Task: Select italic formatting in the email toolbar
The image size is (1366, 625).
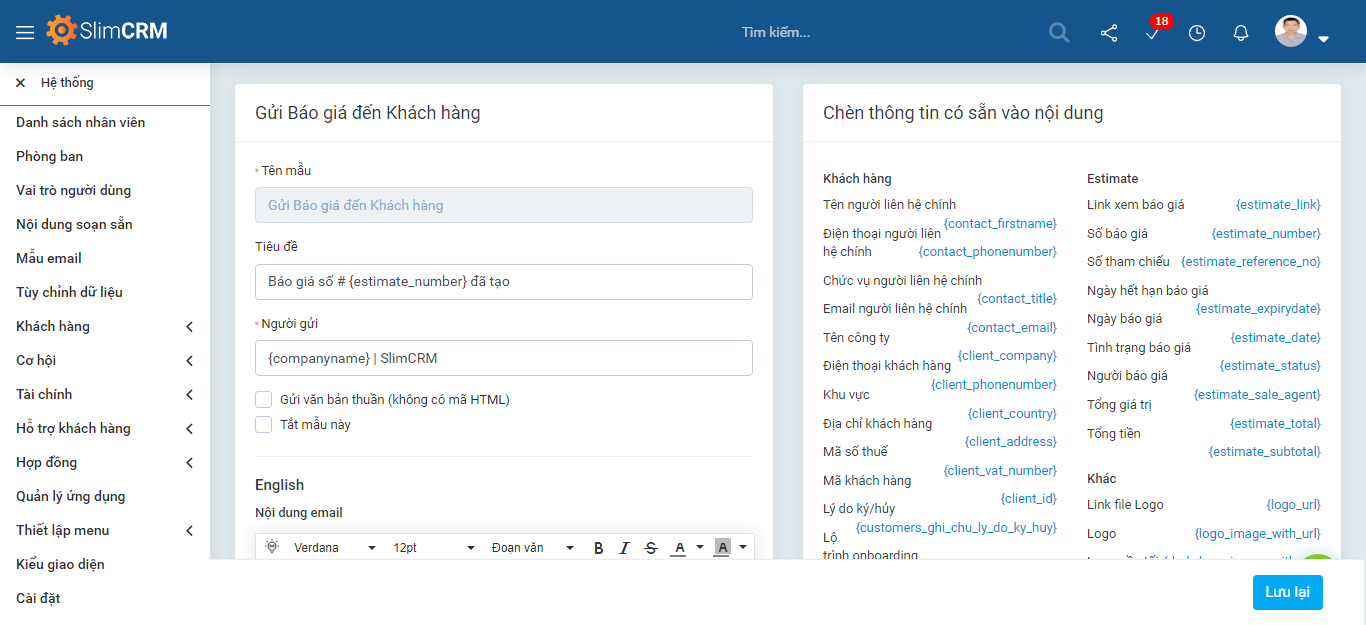Action: [x=624, y=547]
